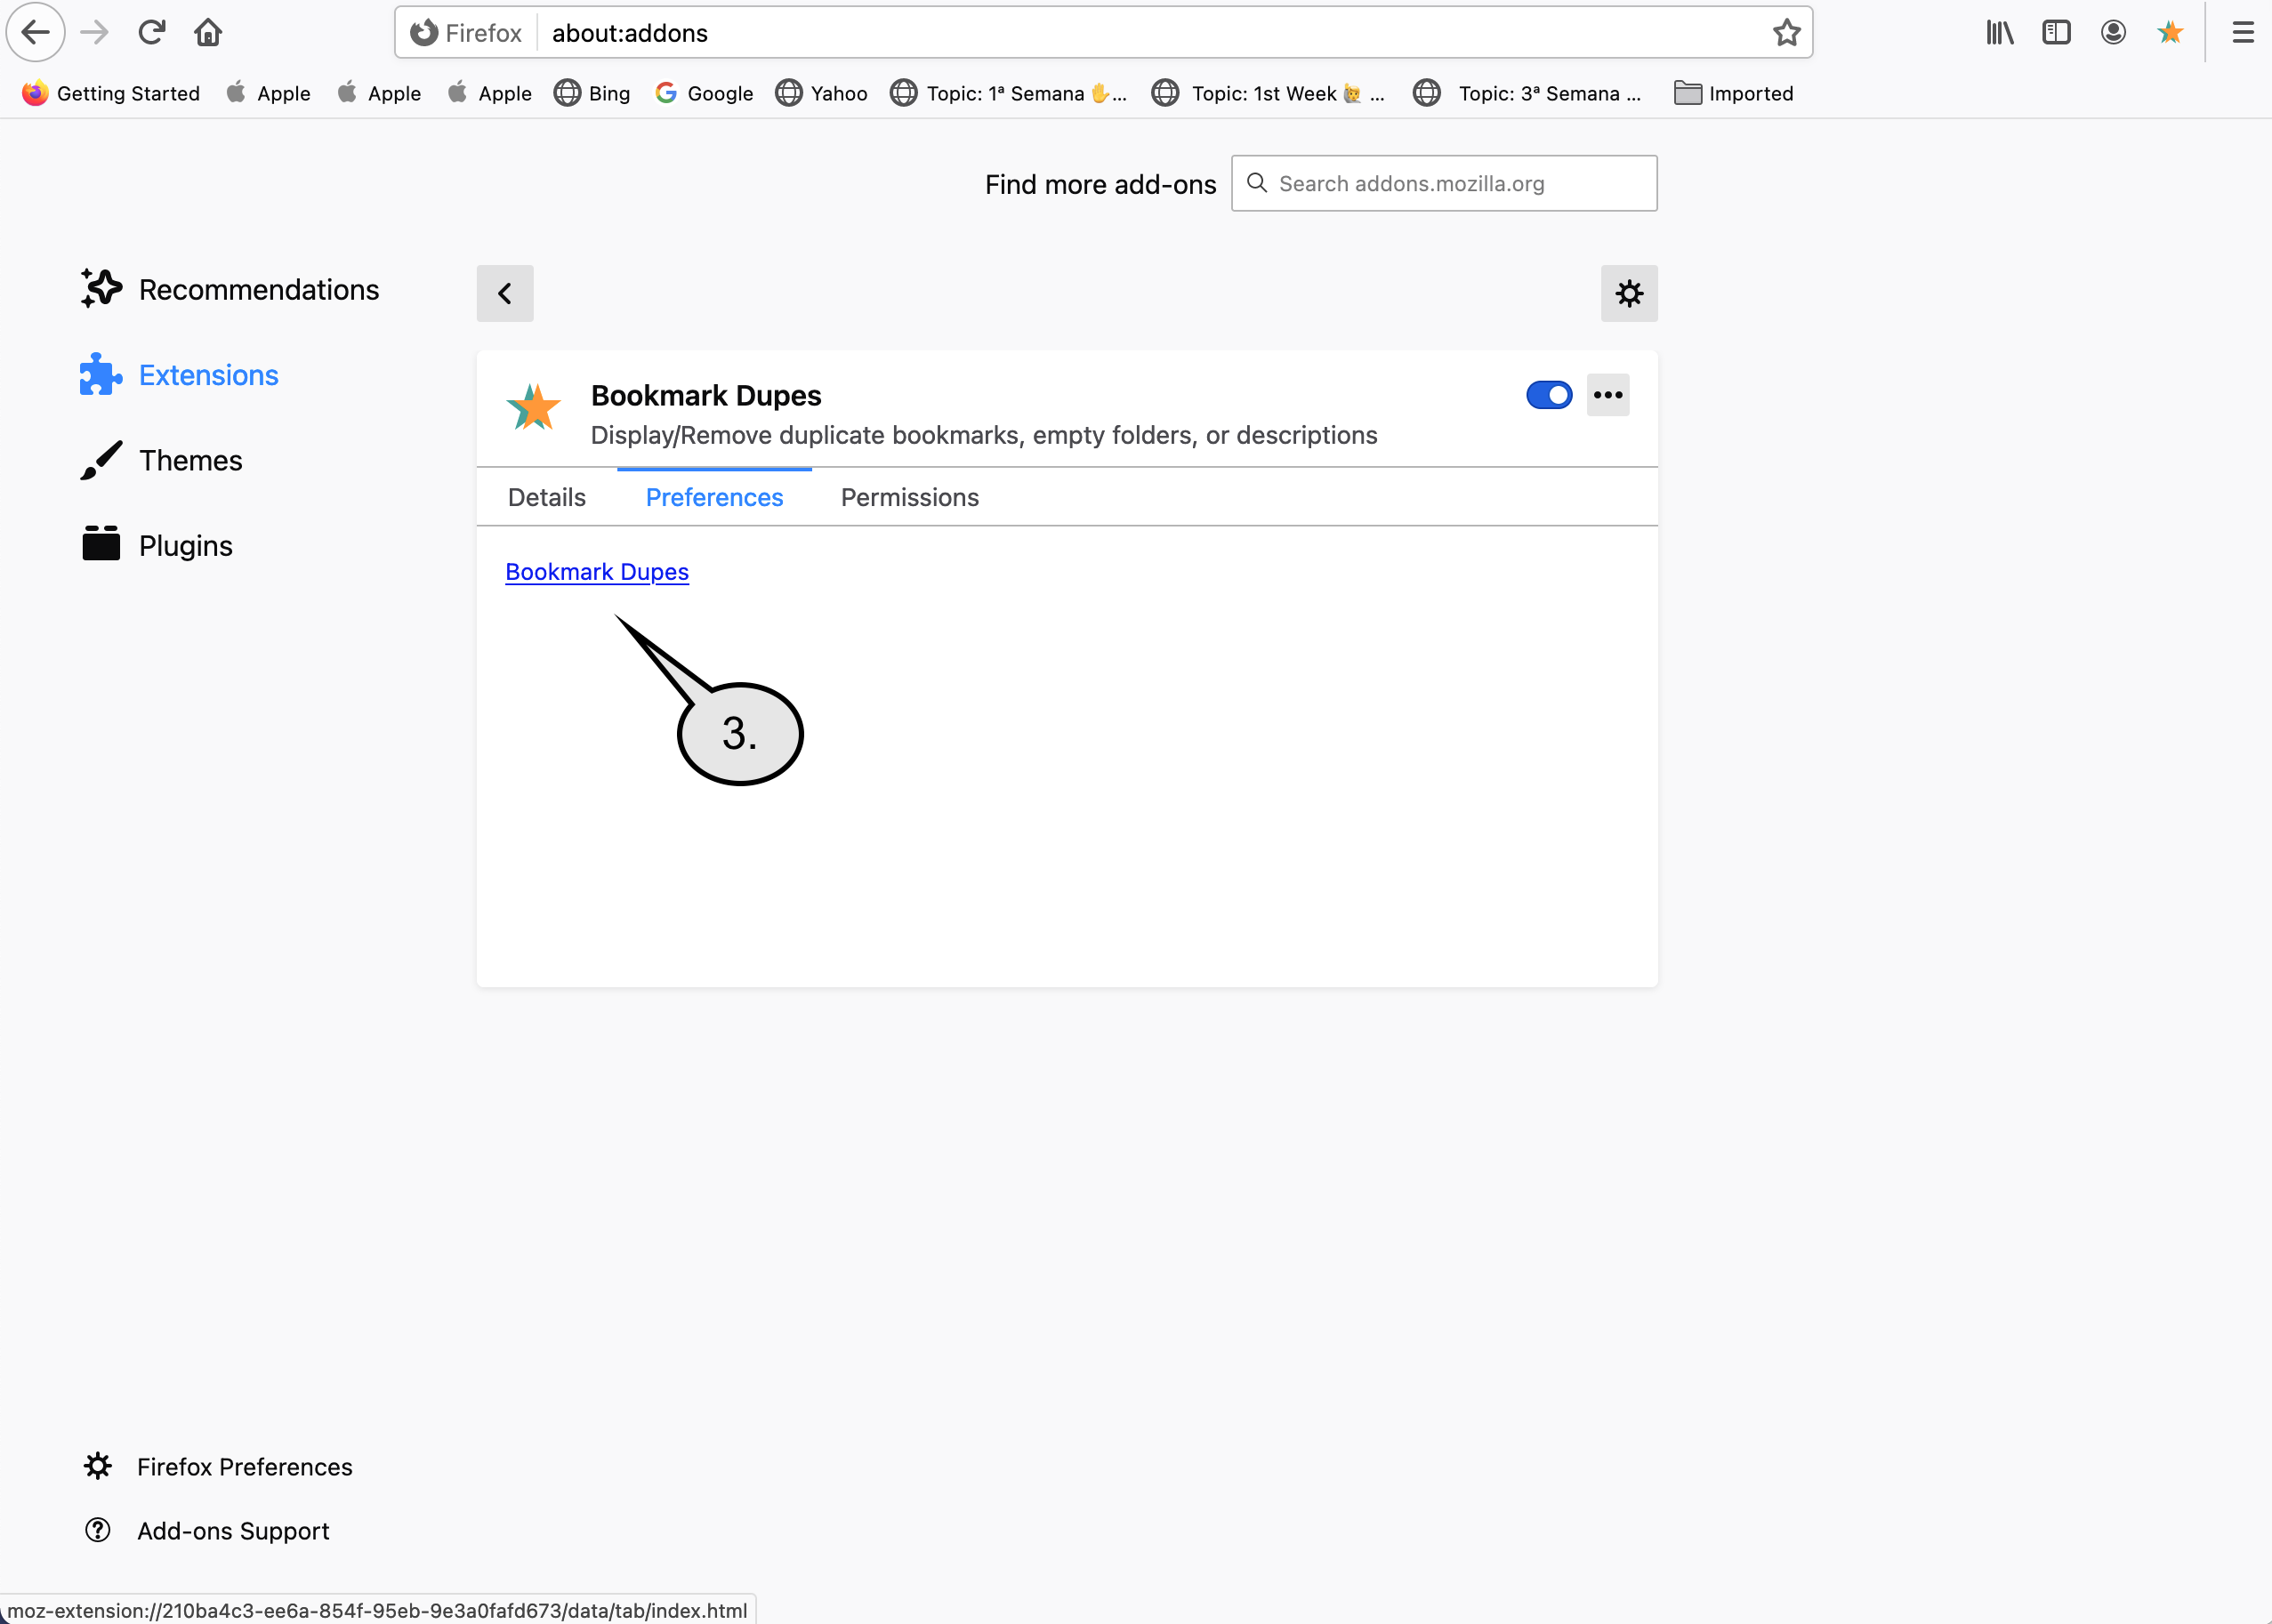Reload the current page
Image resolution: width=2272 pixels, height=1624 pixels.
pos(151,33)
